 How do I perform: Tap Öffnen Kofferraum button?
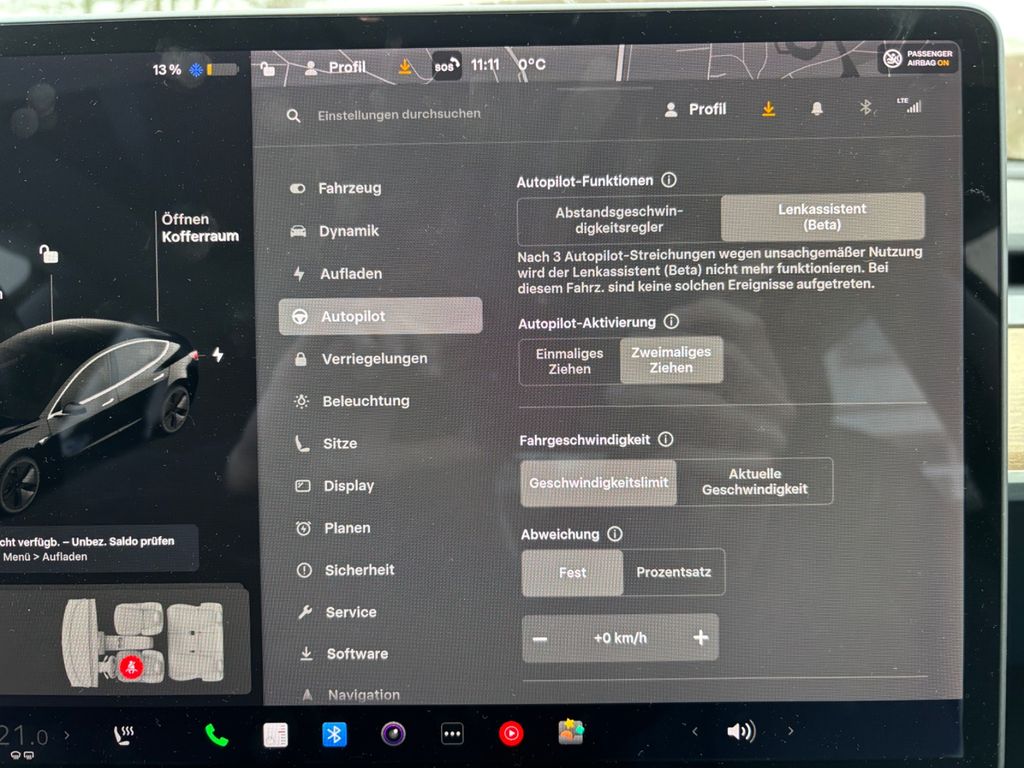200,227
